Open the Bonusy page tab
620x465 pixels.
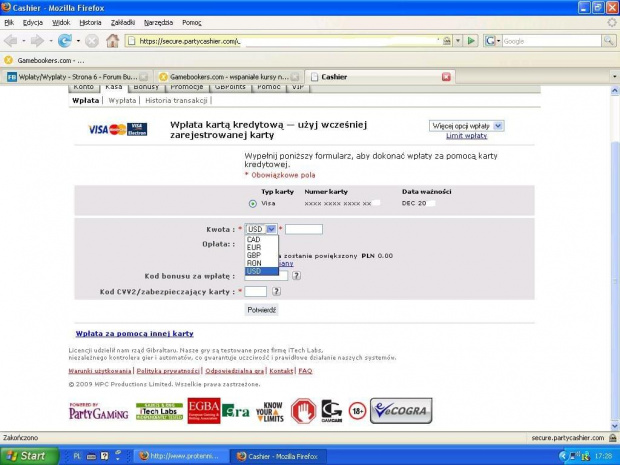point(146,88)
